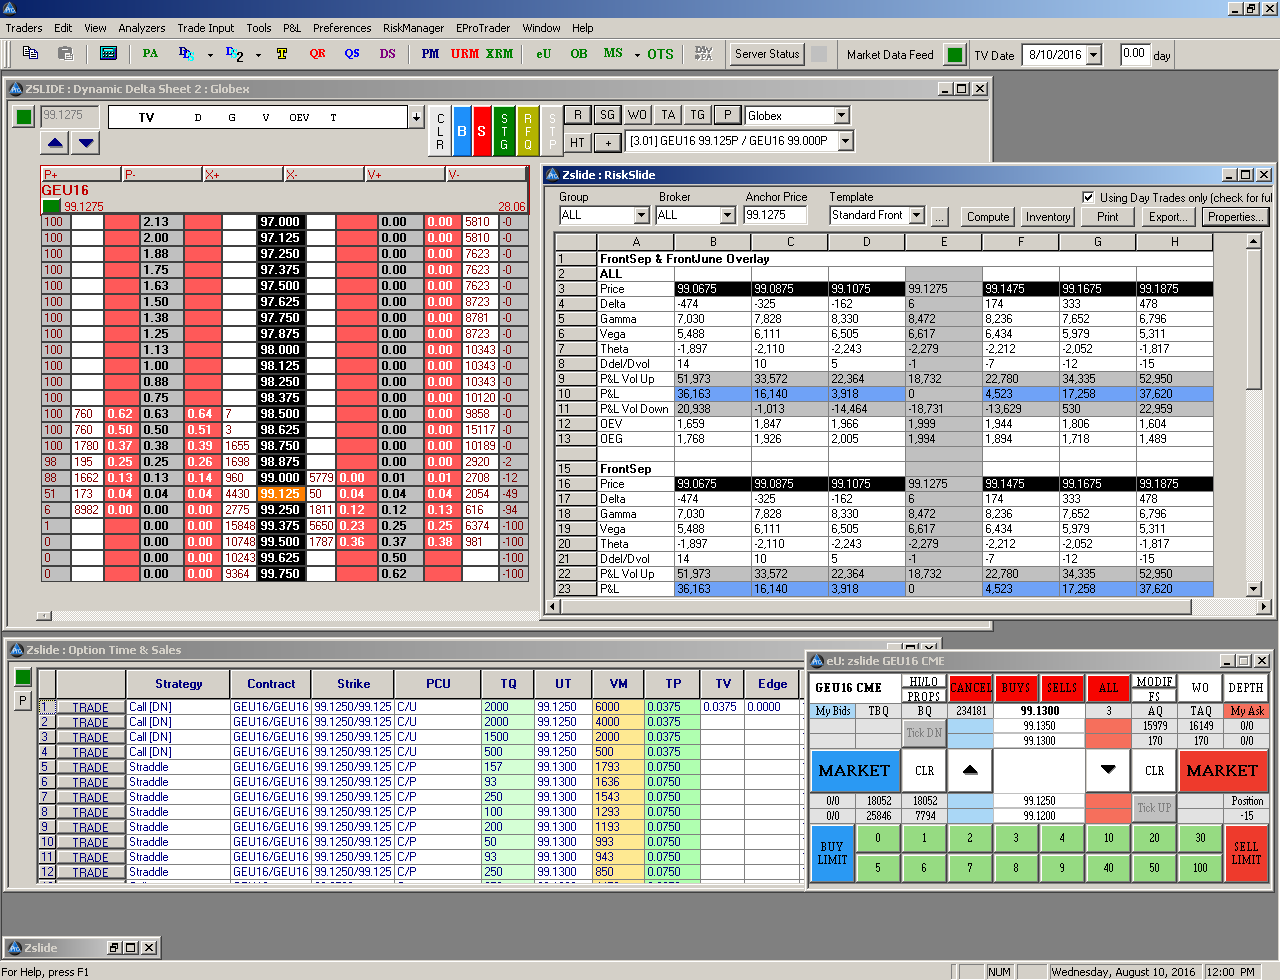The height and width of the screenshot is (980, 1280).
Task: Open the XRM toolbar icon
Action: [x=499, y=54]
